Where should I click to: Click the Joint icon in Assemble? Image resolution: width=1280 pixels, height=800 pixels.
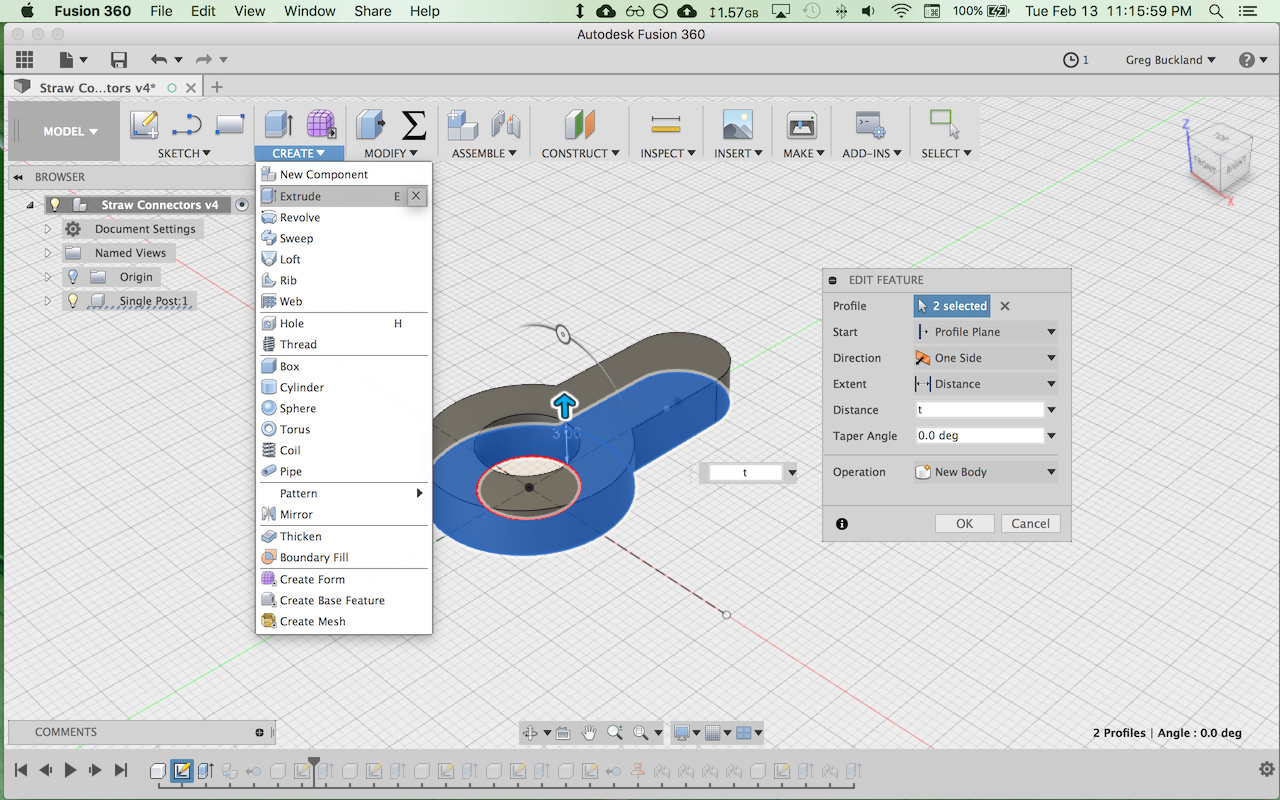point(506,125)
